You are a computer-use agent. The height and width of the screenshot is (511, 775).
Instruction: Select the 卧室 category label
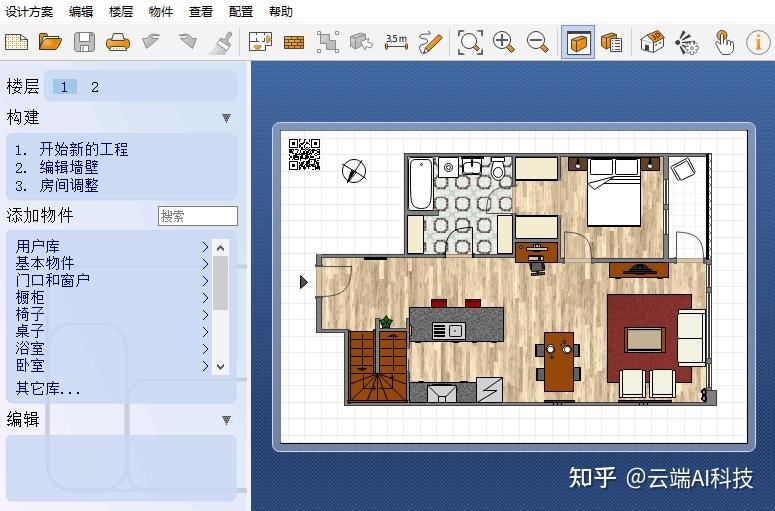pyautogui.click(x=30, y=366)
